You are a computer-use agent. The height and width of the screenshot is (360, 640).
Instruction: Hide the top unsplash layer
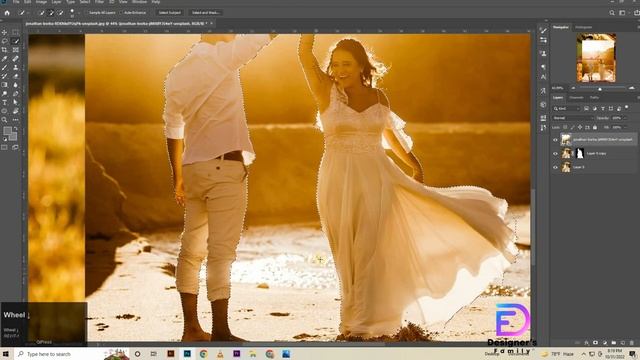point(555,140)
